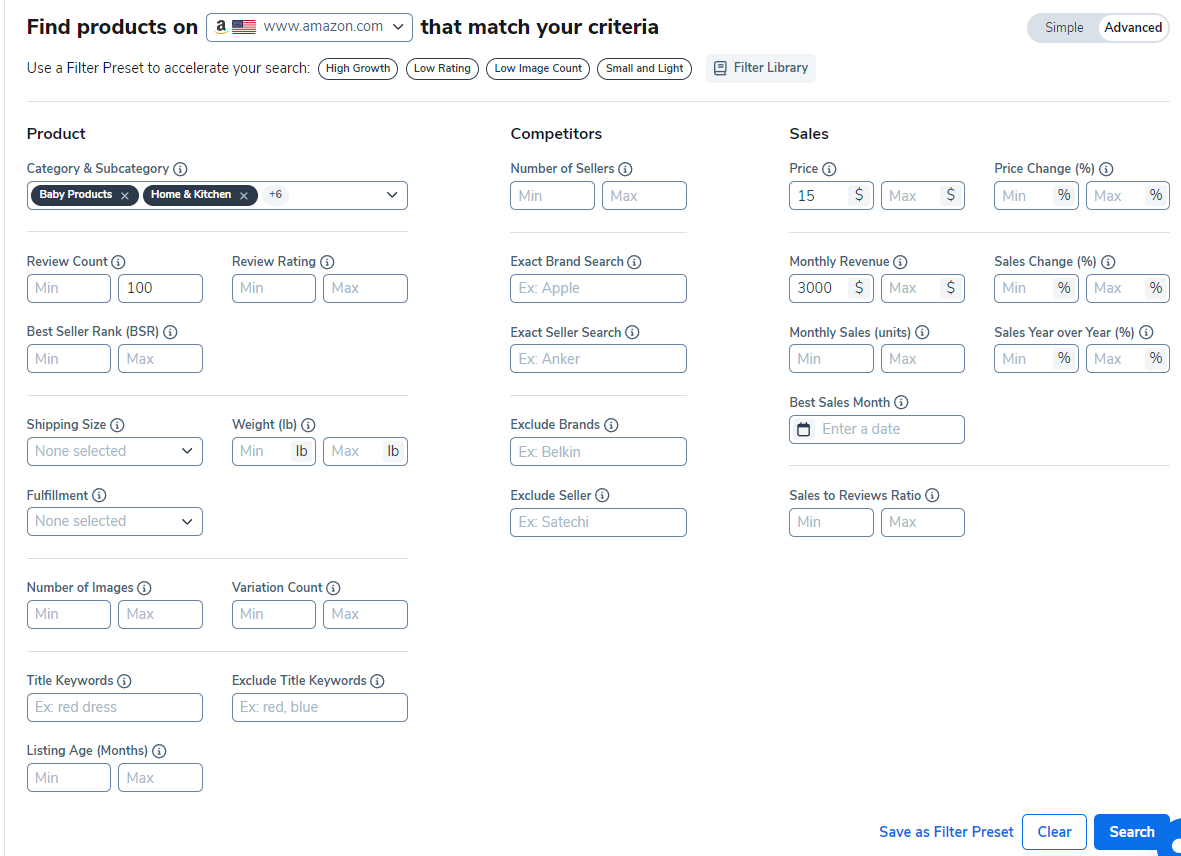Remove the Baby Products category tag
Screen dimensions: 1181x856
pos(124,196)
